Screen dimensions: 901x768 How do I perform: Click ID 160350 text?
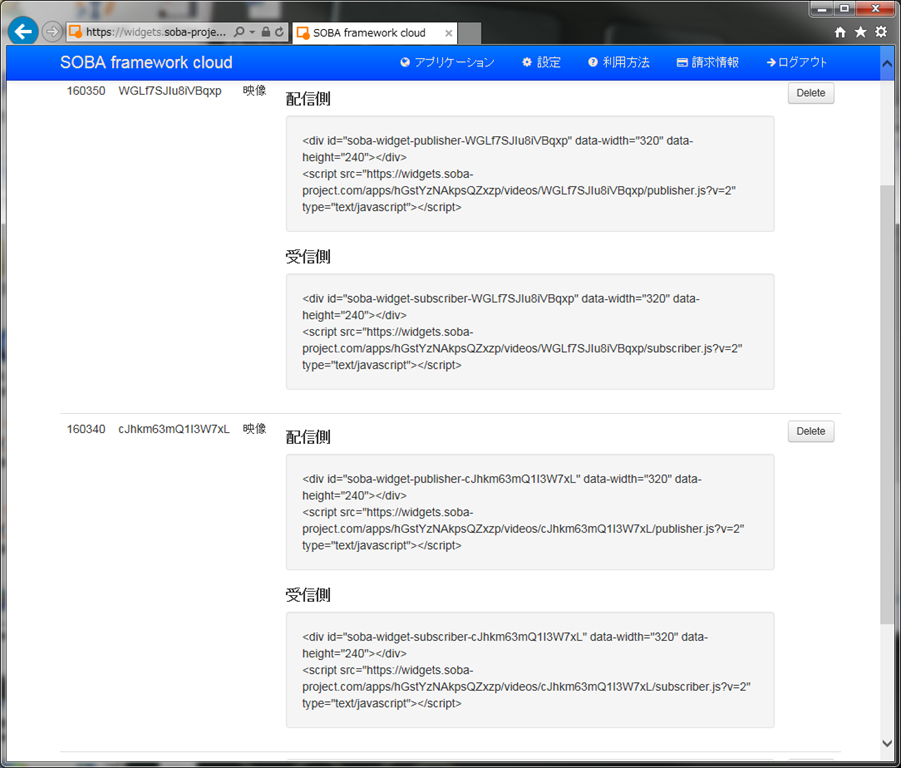86,91
